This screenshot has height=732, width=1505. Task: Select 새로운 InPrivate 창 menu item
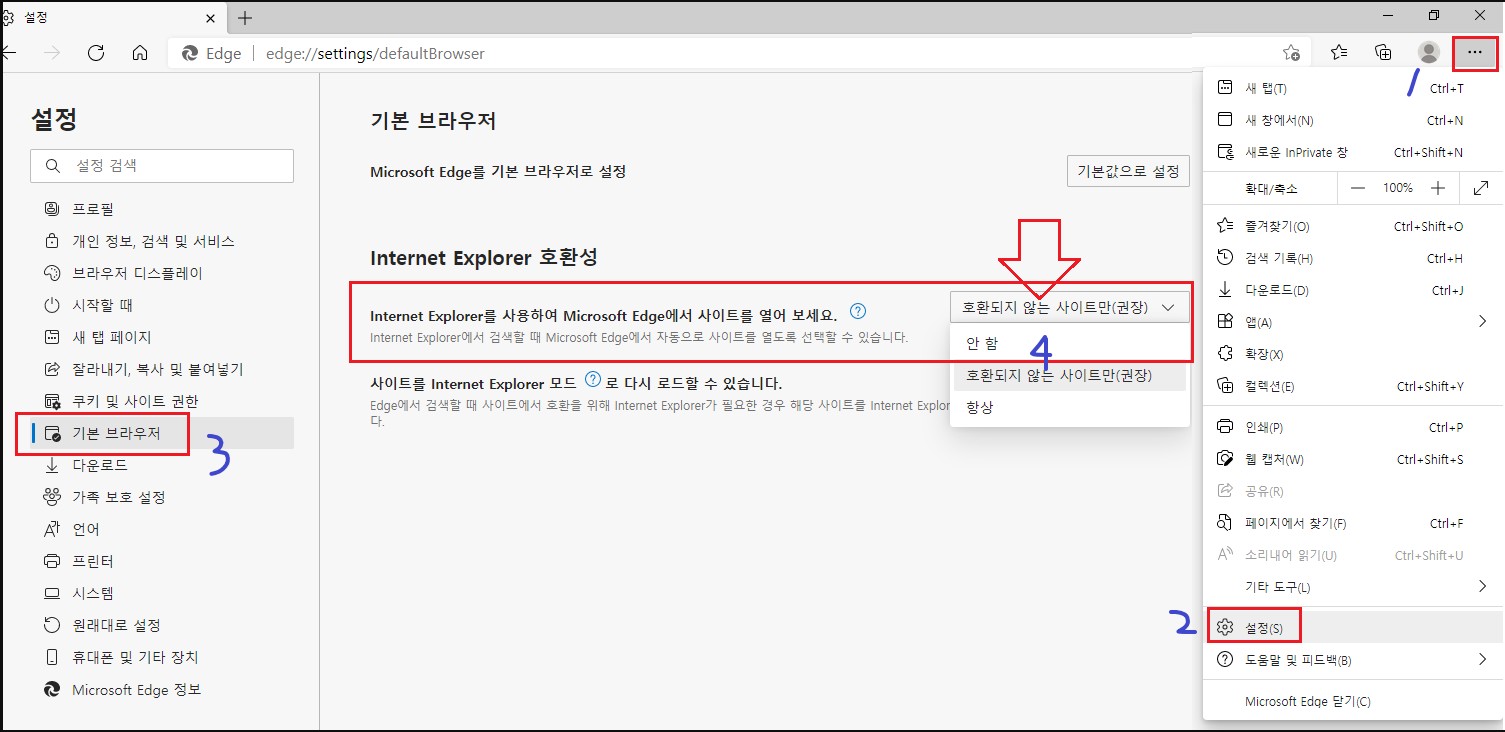1353,152
